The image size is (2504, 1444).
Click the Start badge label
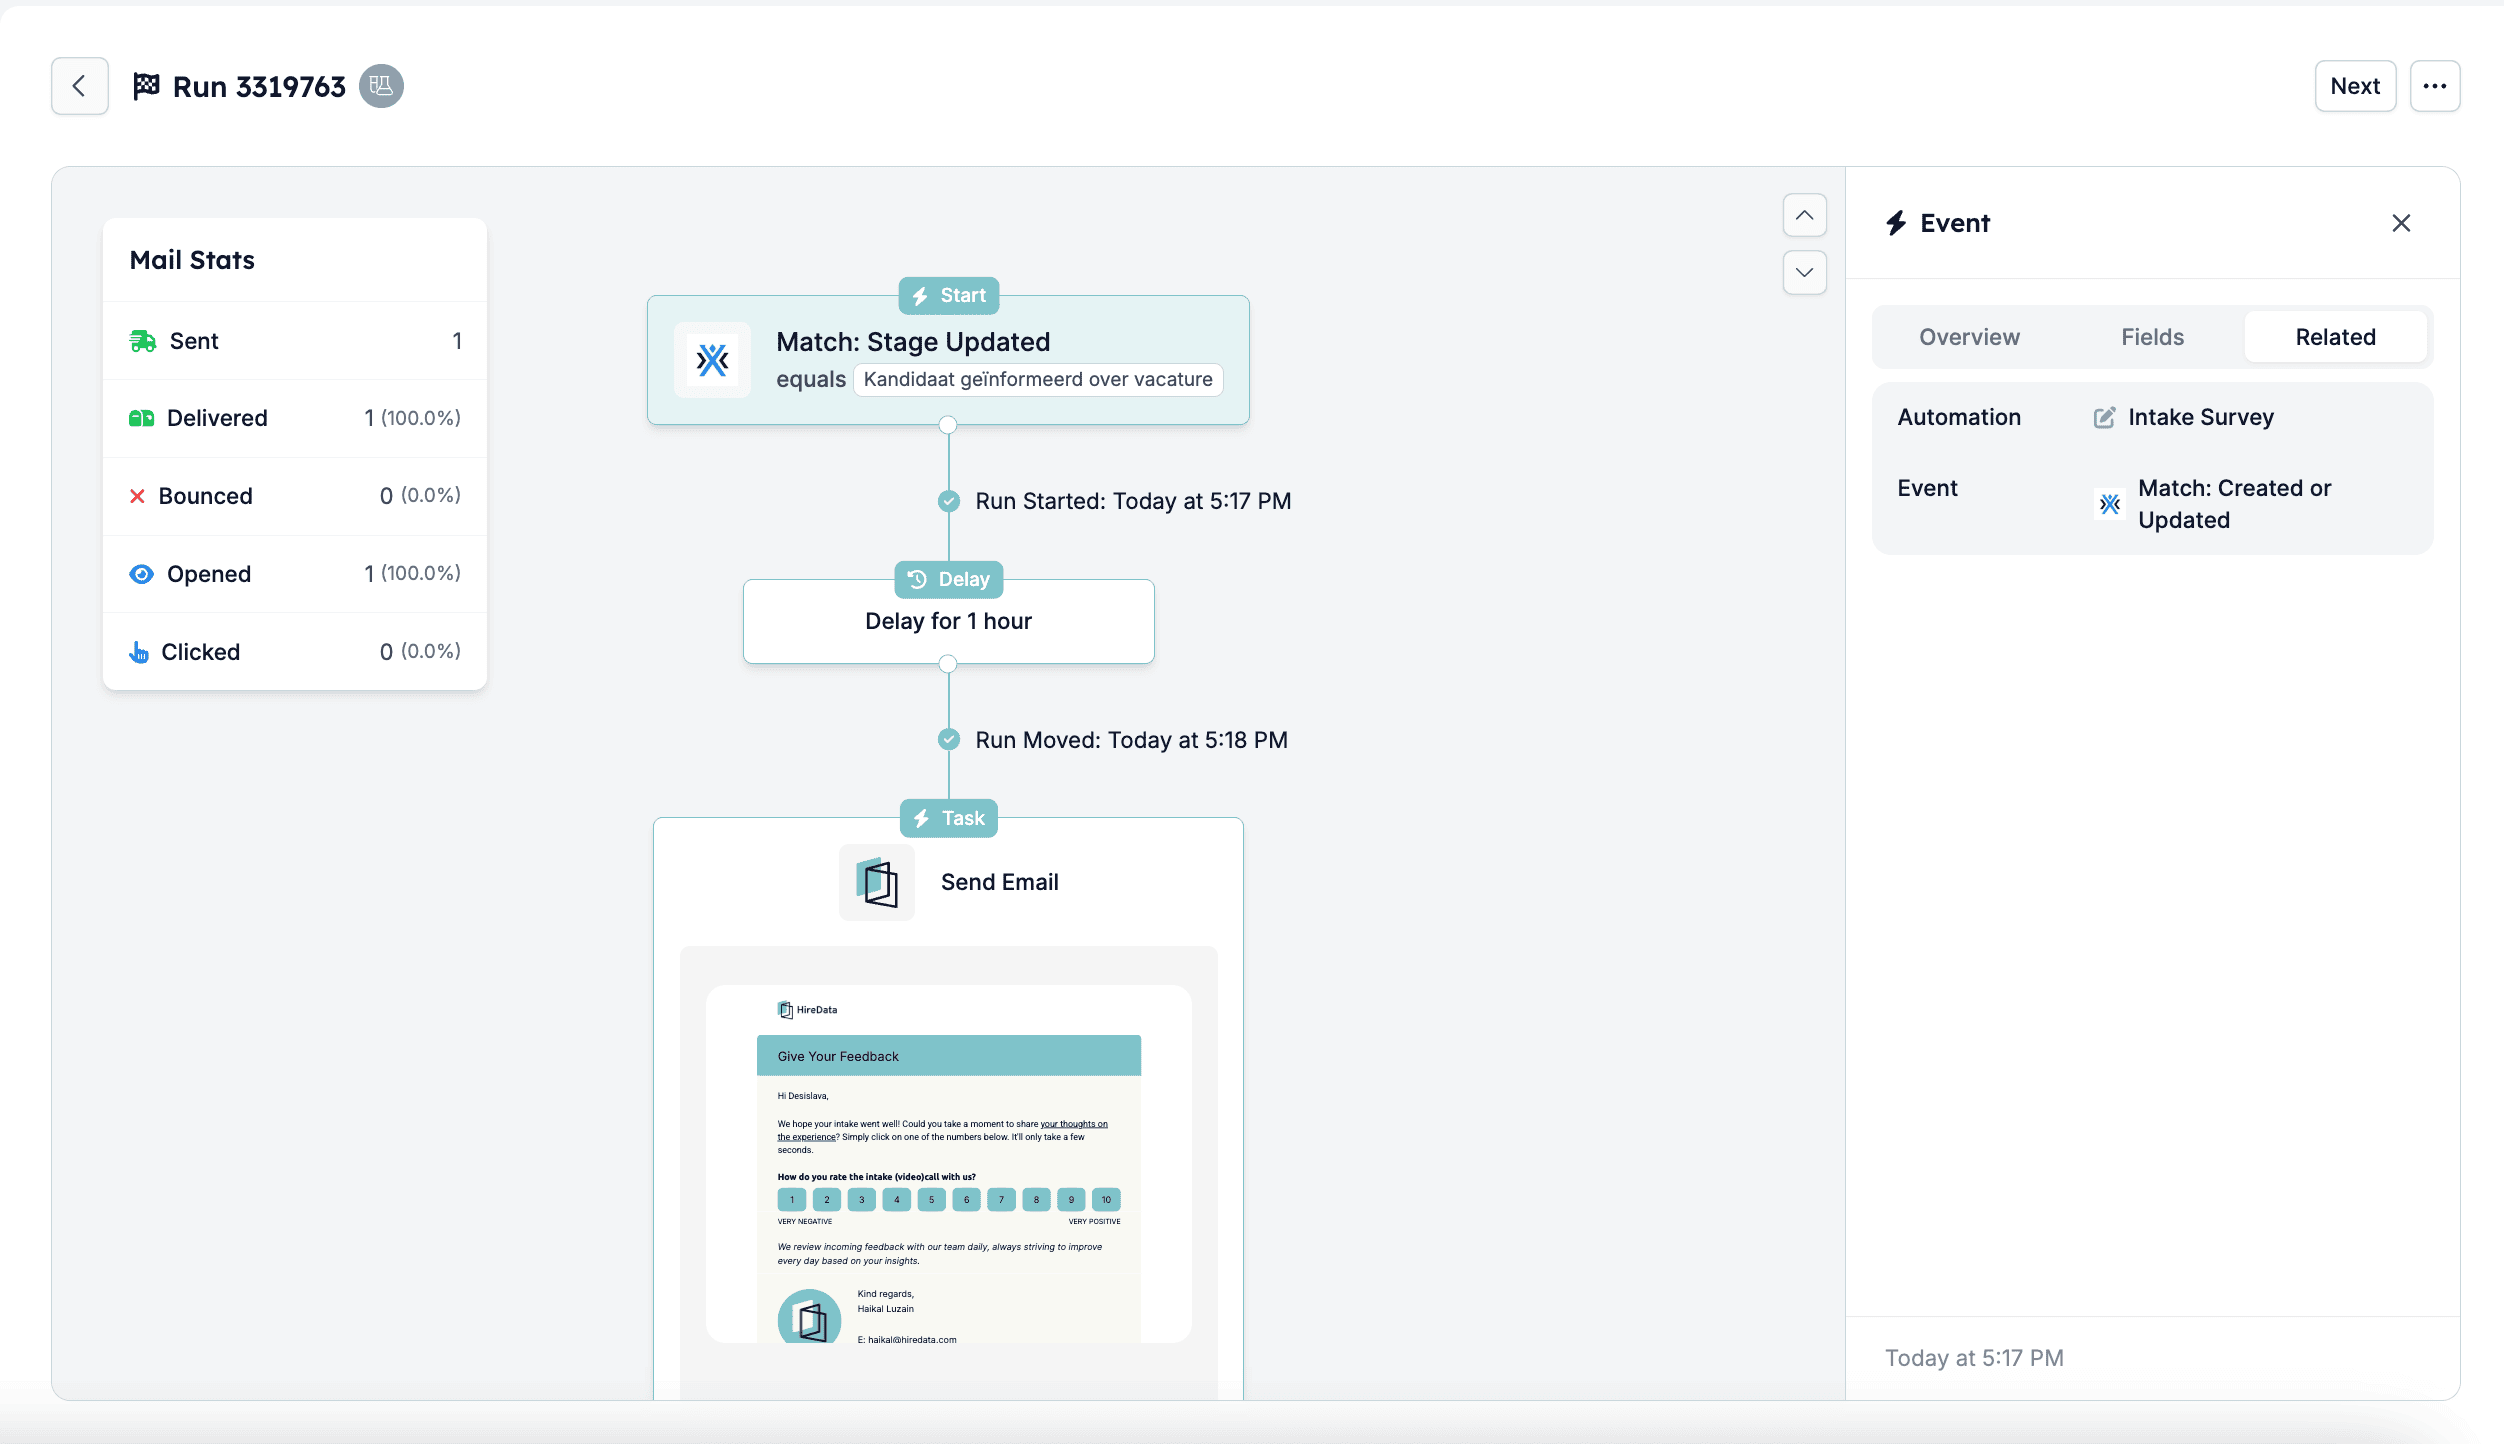[x=948, y=296]
